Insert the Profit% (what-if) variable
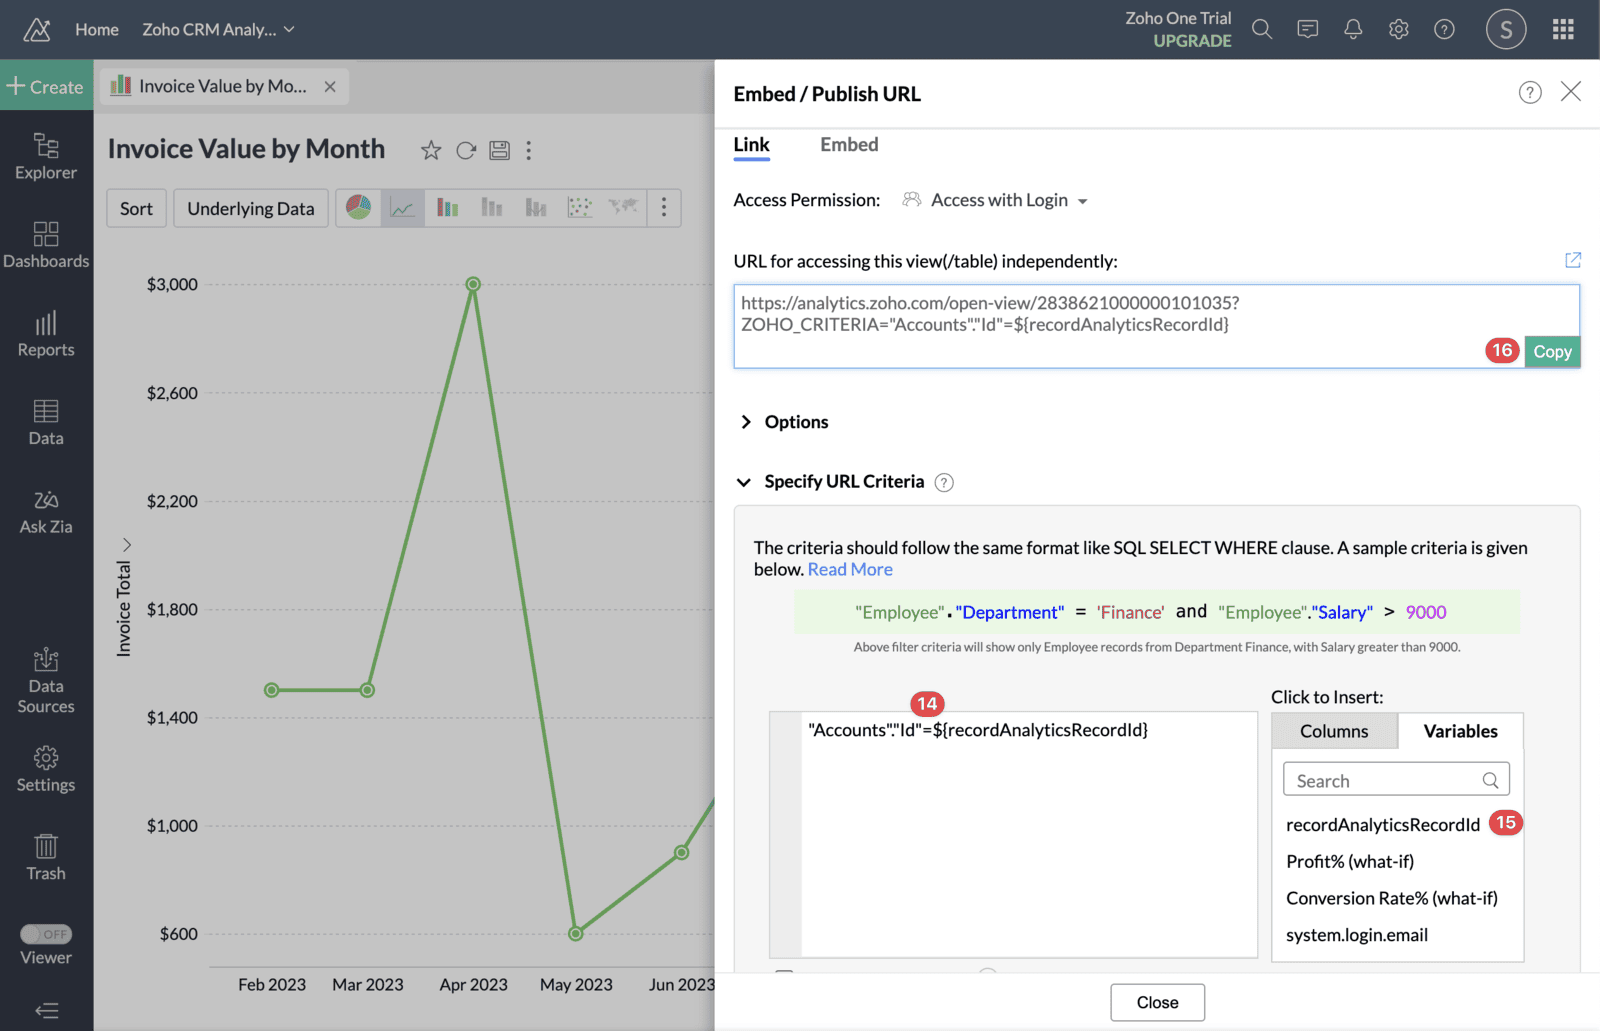The image size is (1600, 1031). coord(1350,861)
